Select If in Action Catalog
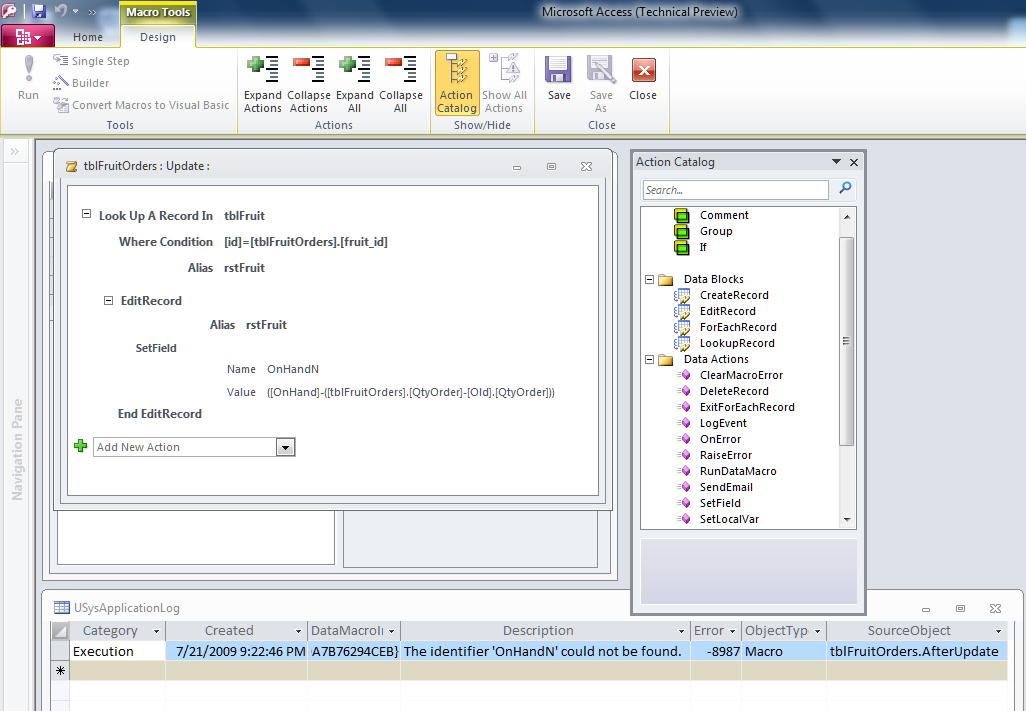This screenshot has height=711, width=1026. coord(703,247)
